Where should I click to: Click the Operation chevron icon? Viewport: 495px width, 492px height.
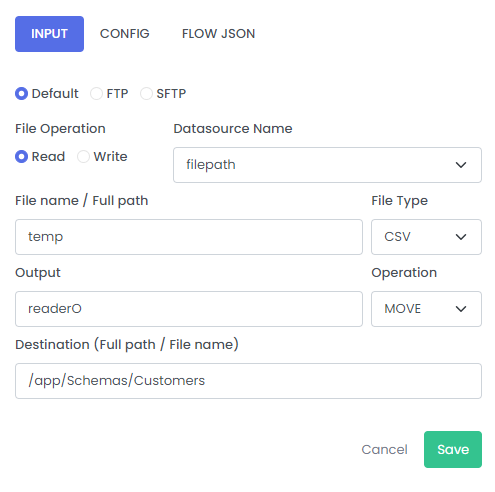pyautogui.click(x=461, y=309)
